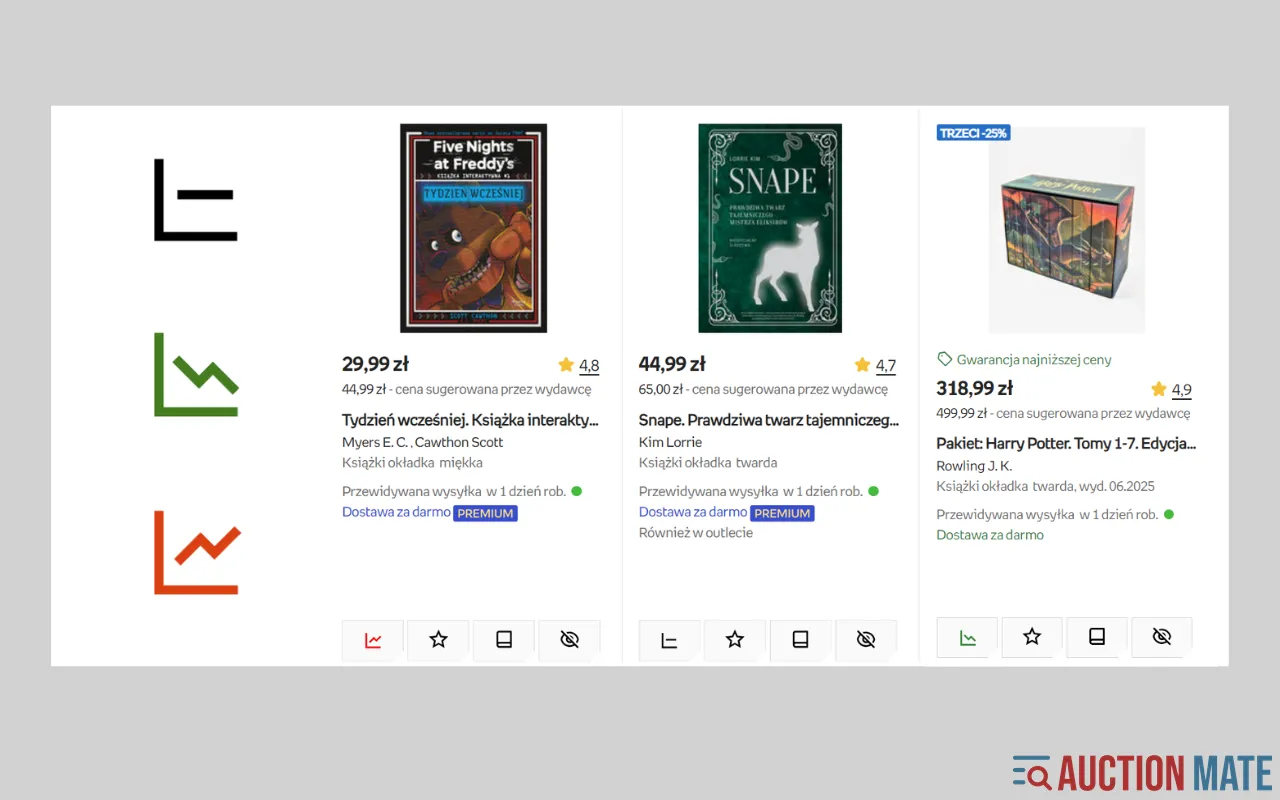Click the Five Nights at Freddy's cover image
1280x800 pixels.
(x=473, y=228)
